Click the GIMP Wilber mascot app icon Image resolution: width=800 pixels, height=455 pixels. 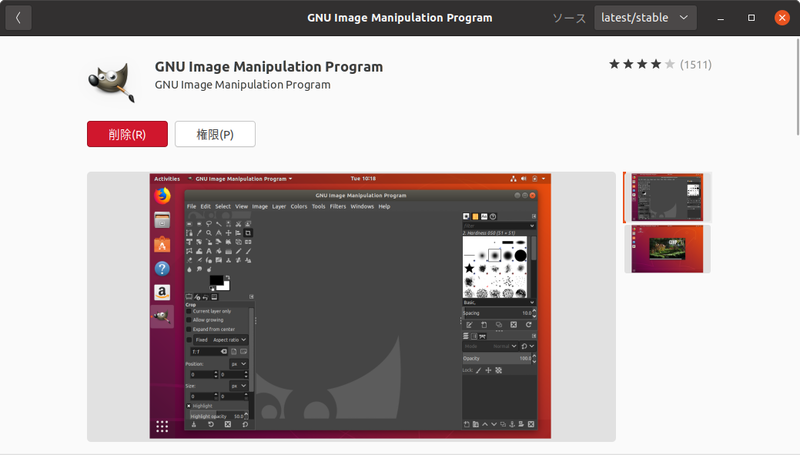click(x=112, y=82)
